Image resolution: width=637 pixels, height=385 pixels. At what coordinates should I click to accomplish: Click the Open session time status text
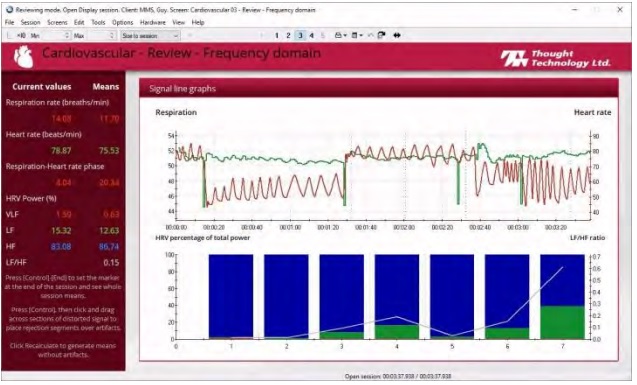[398, 376]
